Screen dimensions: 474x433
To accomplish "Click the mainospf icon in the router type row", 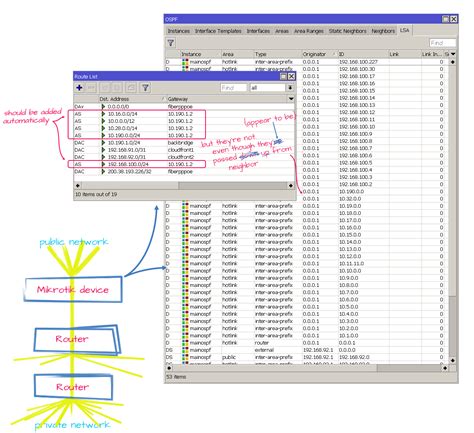I will (x=185, y=343).
